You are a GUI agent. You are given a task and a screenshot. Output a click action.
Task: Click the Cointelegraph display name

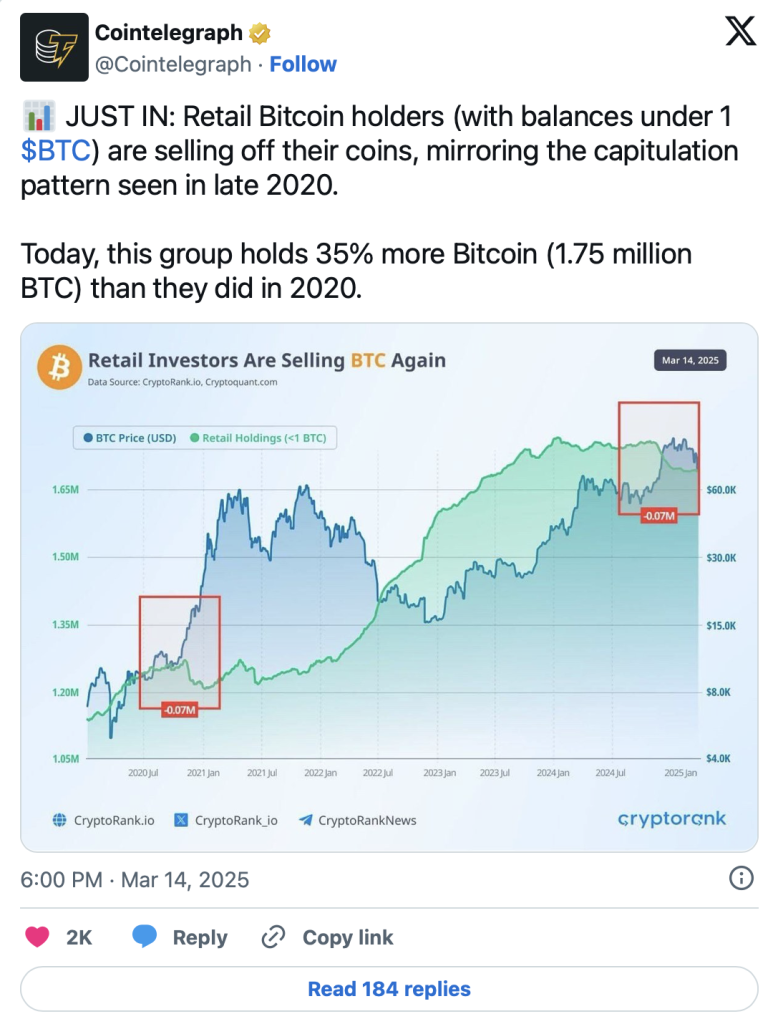(x=168, y=33)
